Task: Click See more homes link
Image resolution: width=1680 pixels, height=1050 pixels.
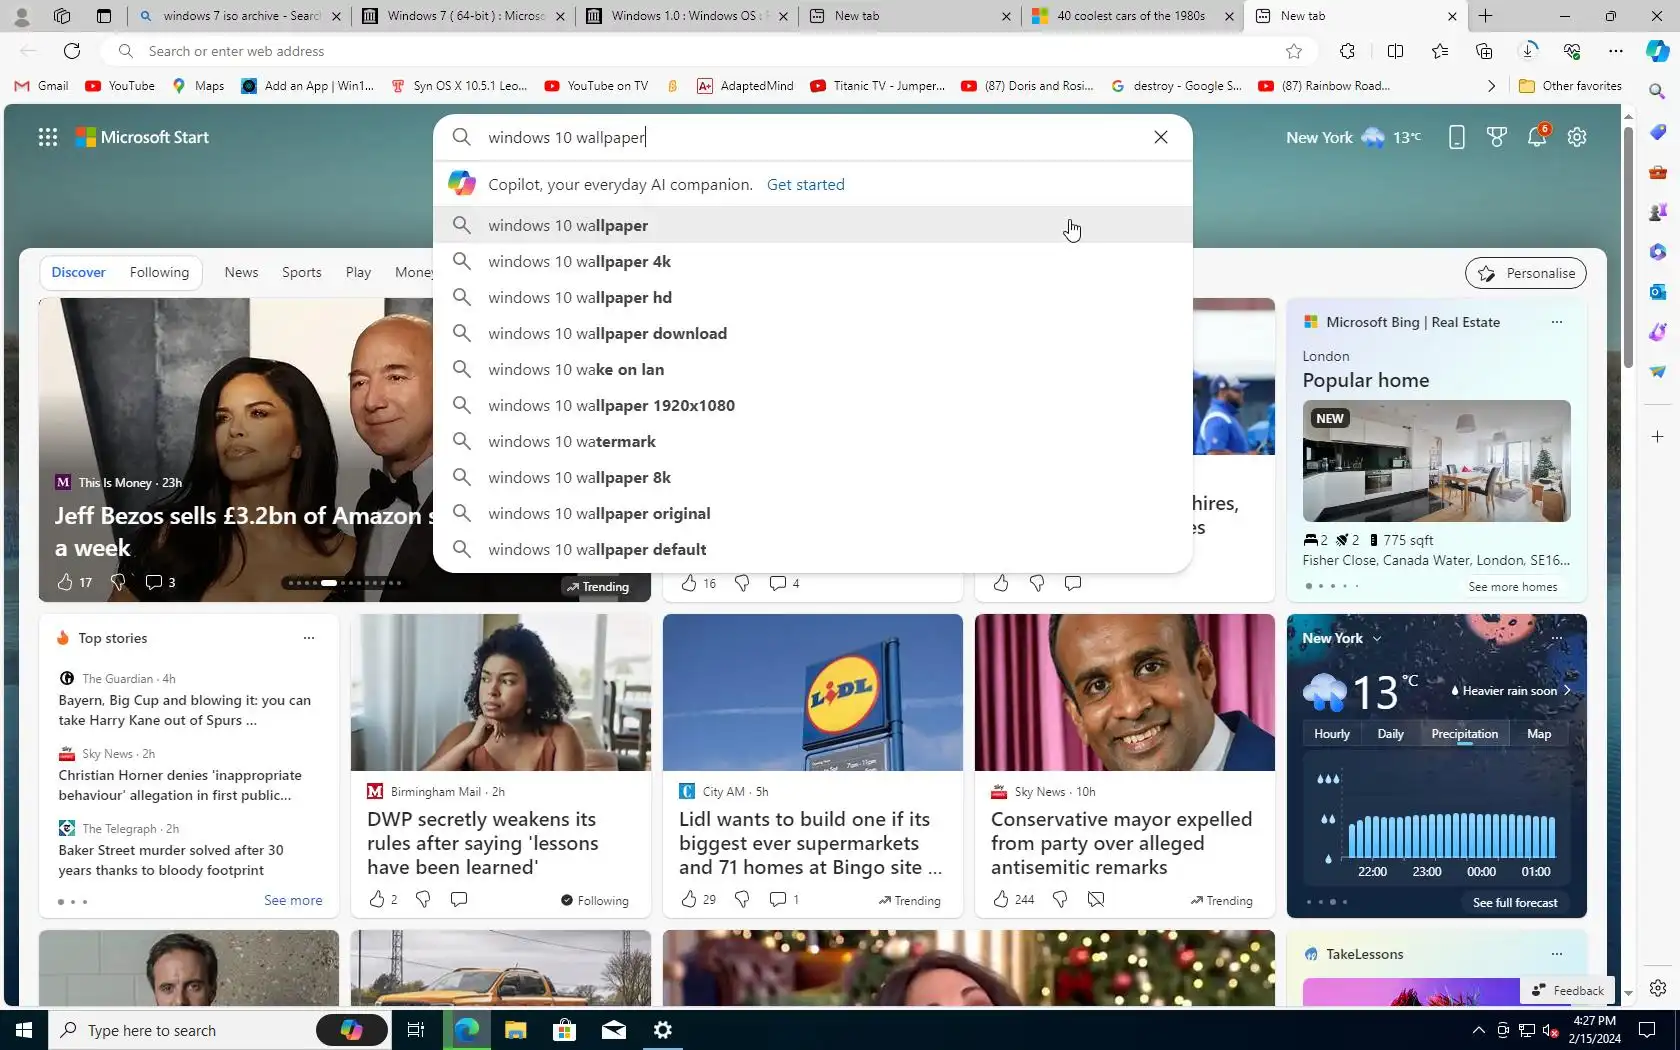Action: tap(1512, 586)
